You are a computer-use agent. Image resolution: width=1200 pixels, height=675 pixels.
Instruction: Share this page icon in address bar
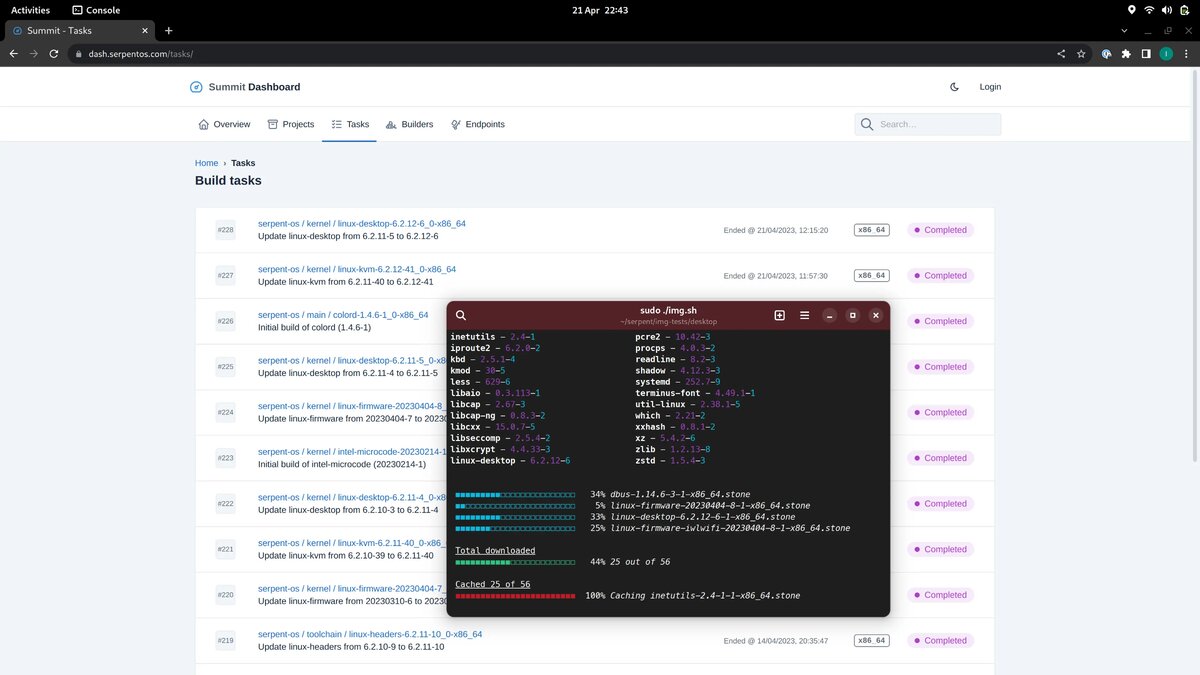1061,54
